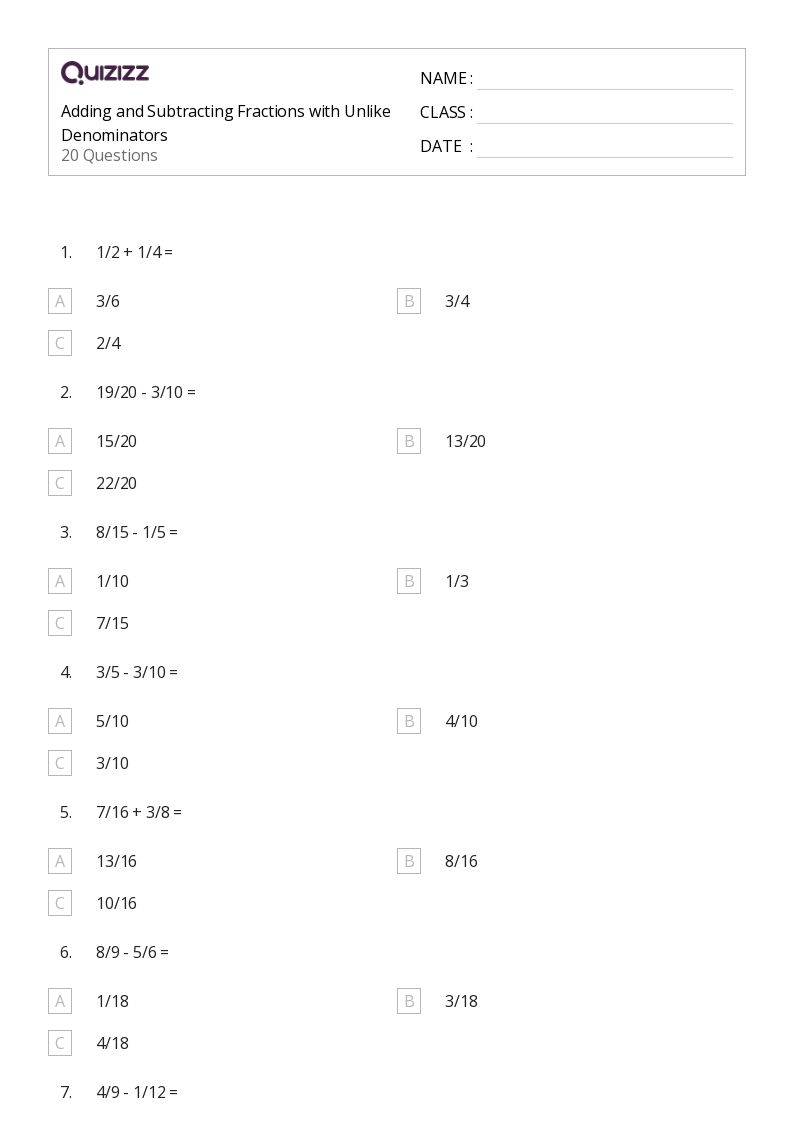The image size is (794, 1123).
Task: Click the Quizizz logo
Action: pyautogui.click(x=105, y=72)
